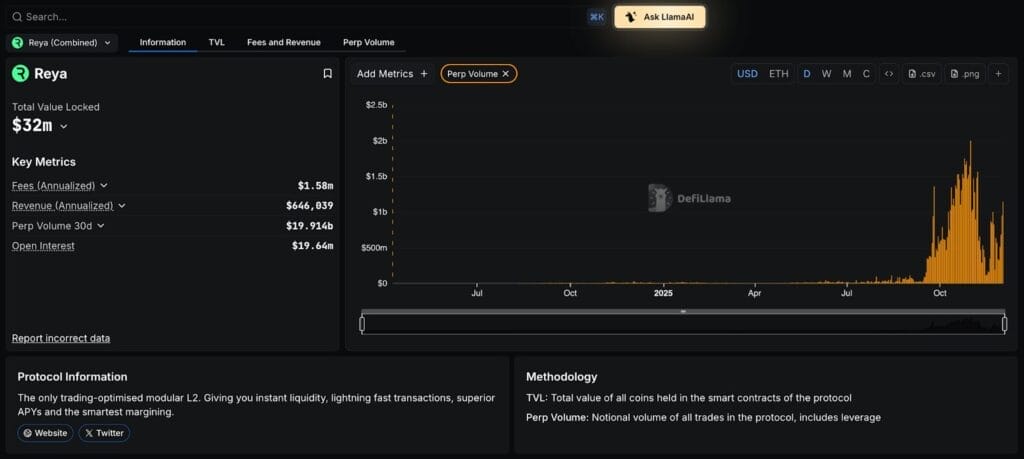Open Ask LlamaAI assistant
The image size is (1024, 459).
point(660,17)
